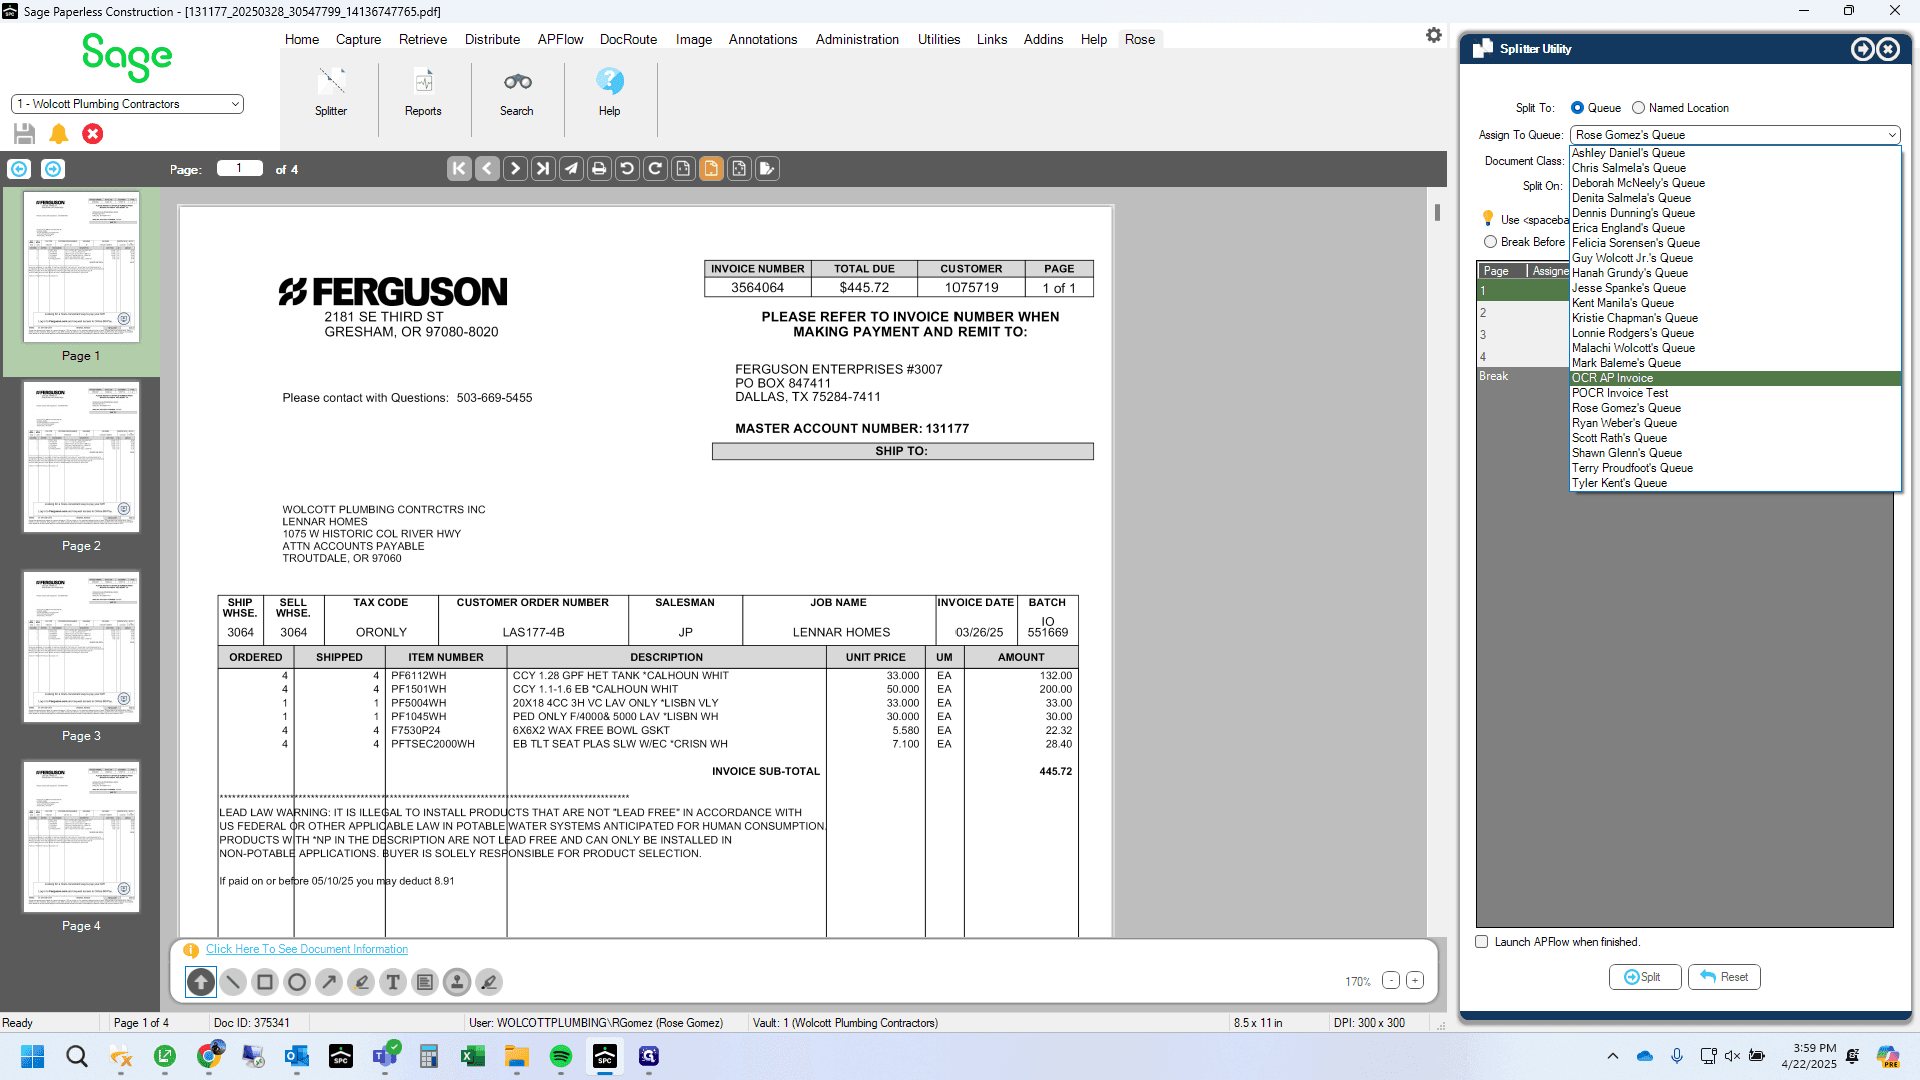Screen dimensions: 1920x1080
Task: Click the zoom out minus button
Action: tap(1391, 981)
